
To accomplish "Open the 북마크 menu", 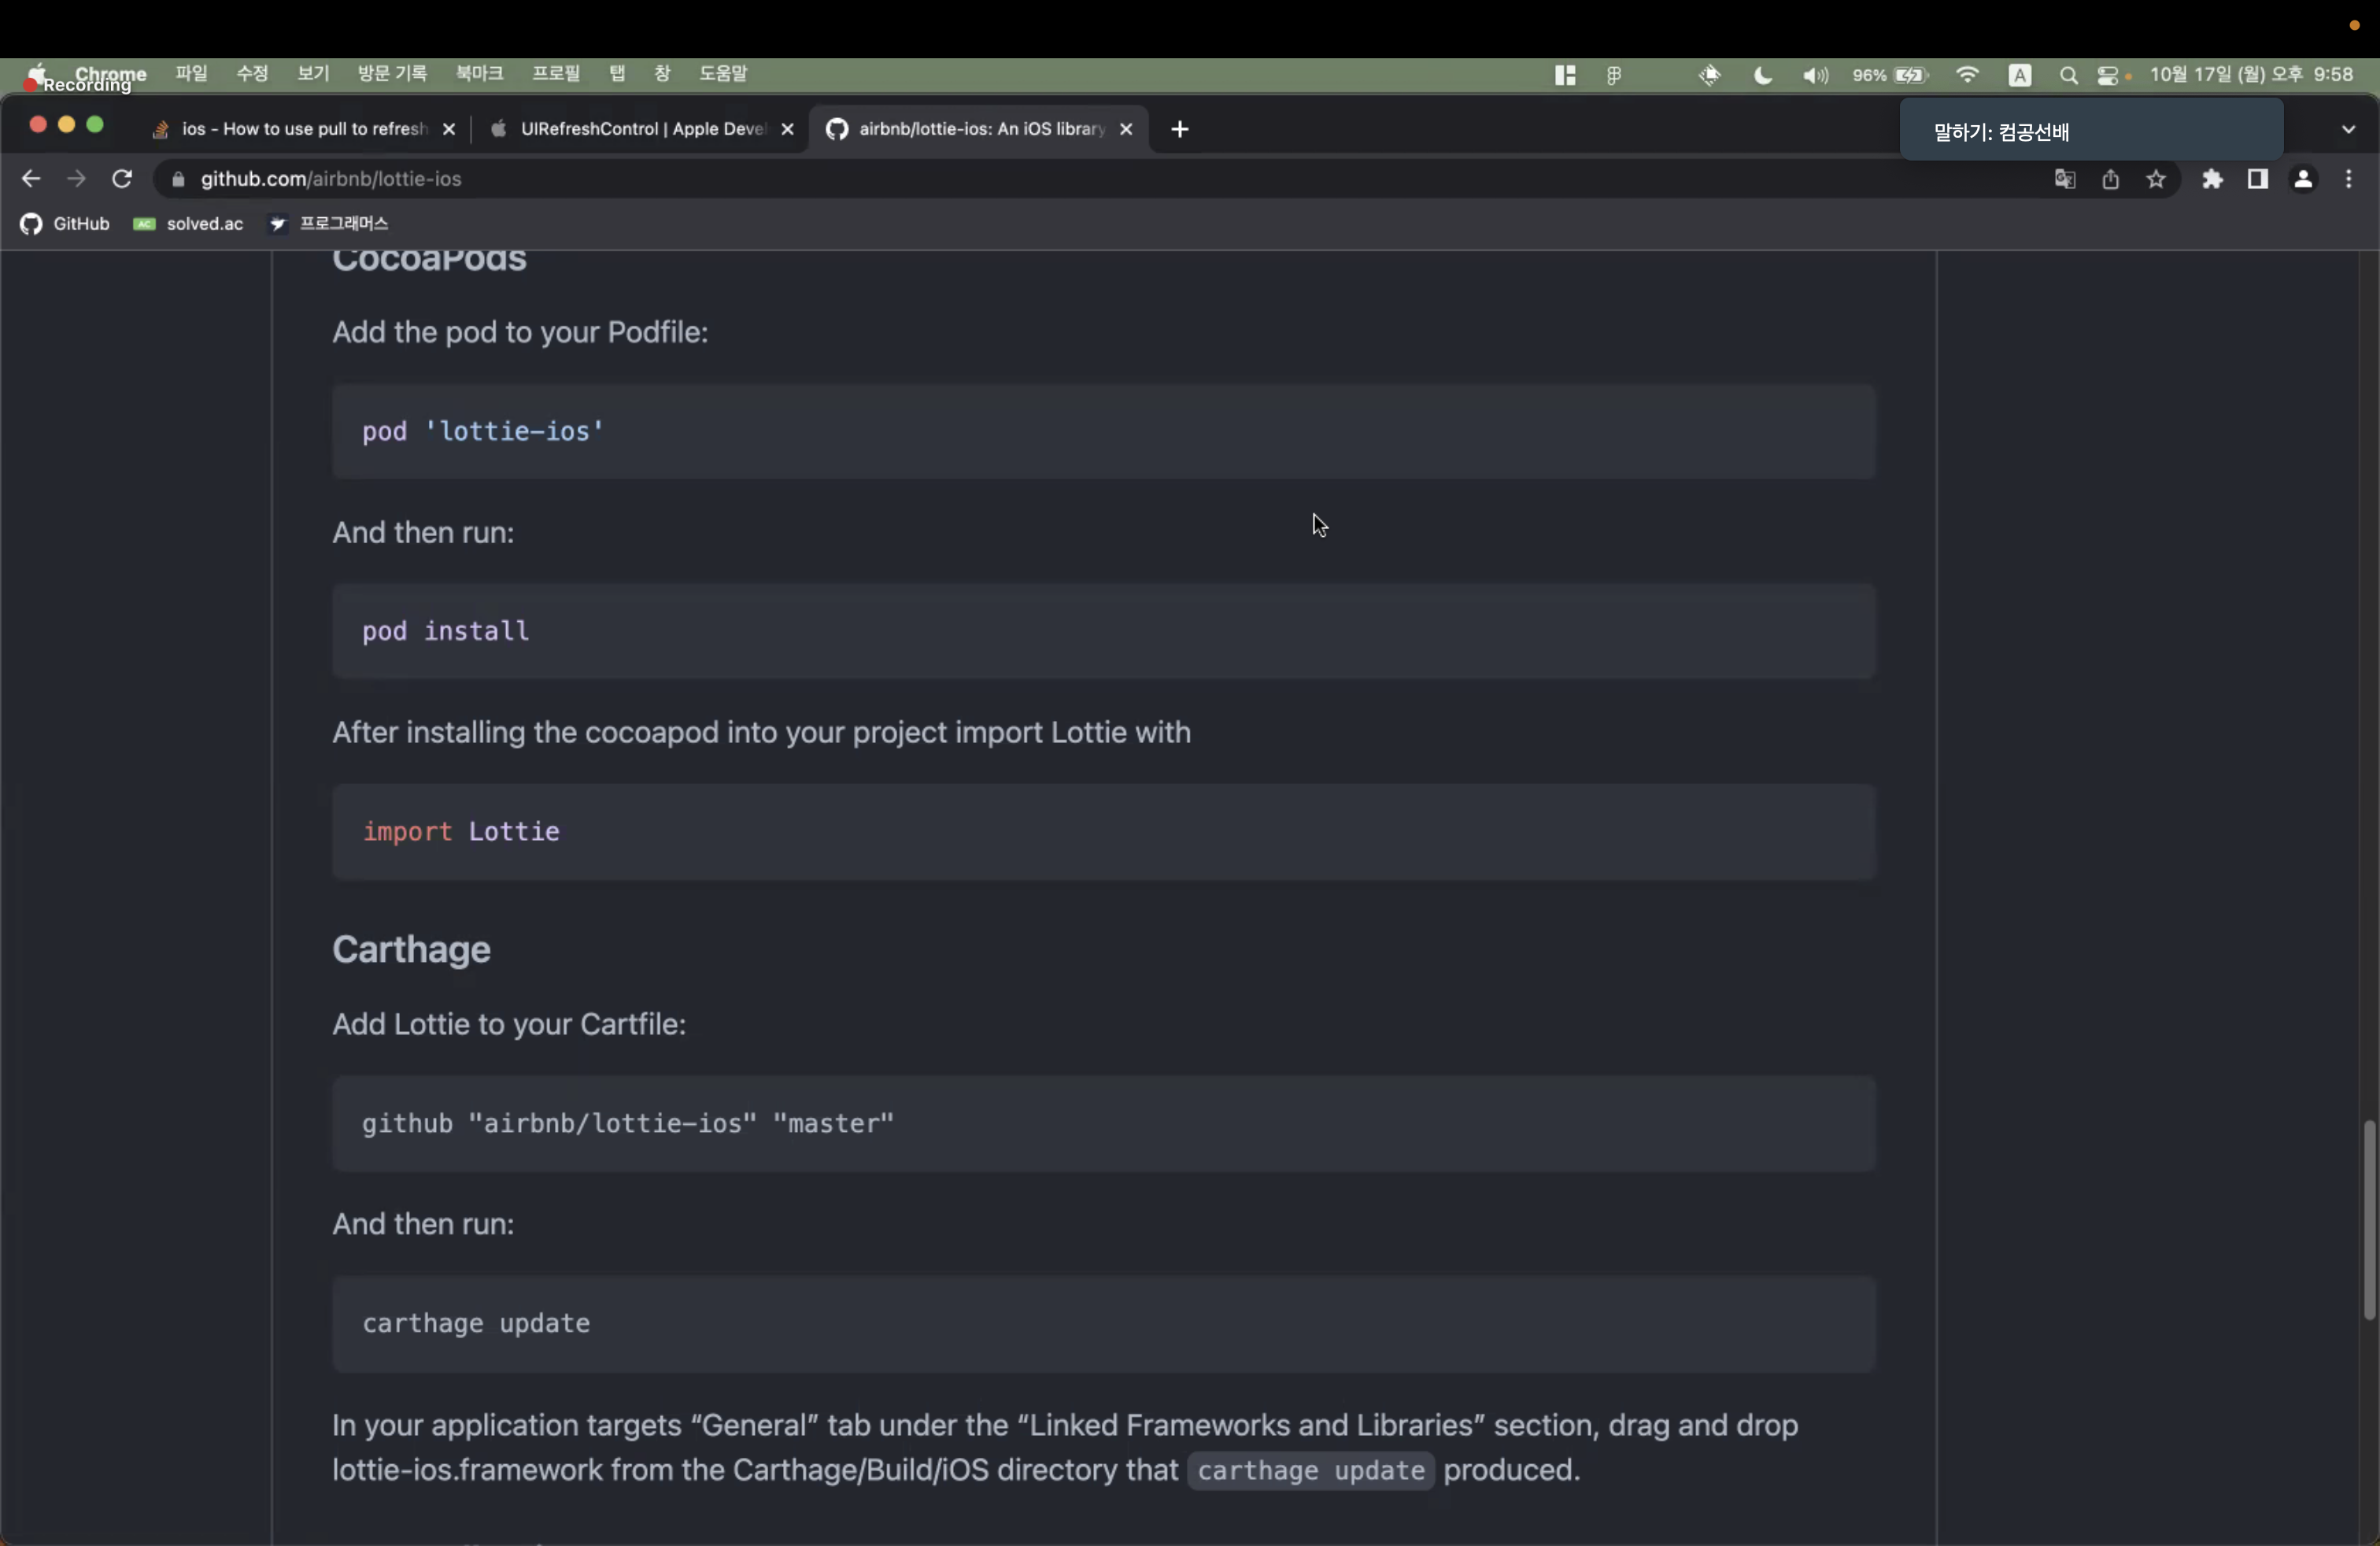I will point(480,74).
